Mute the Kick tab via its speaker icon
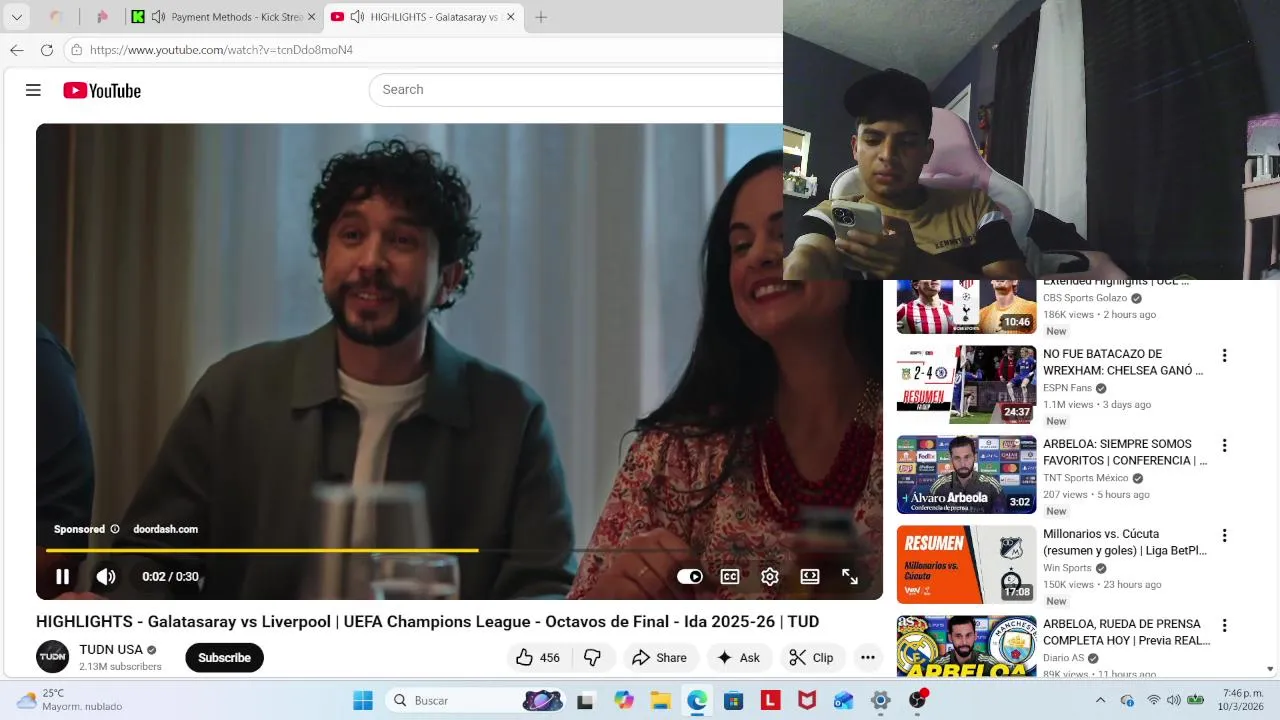 pyautogui.click(x=158, y=17)
